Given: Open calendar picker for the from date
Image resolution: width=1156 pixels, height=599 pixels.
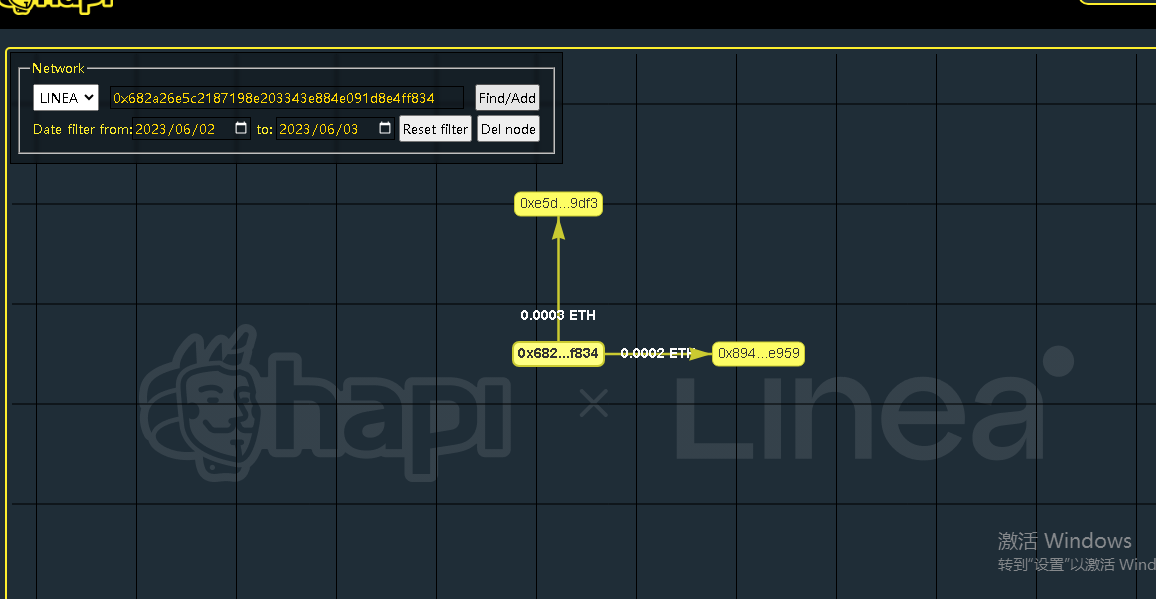Looking at the screenshot, I should (x=241, y=128).
